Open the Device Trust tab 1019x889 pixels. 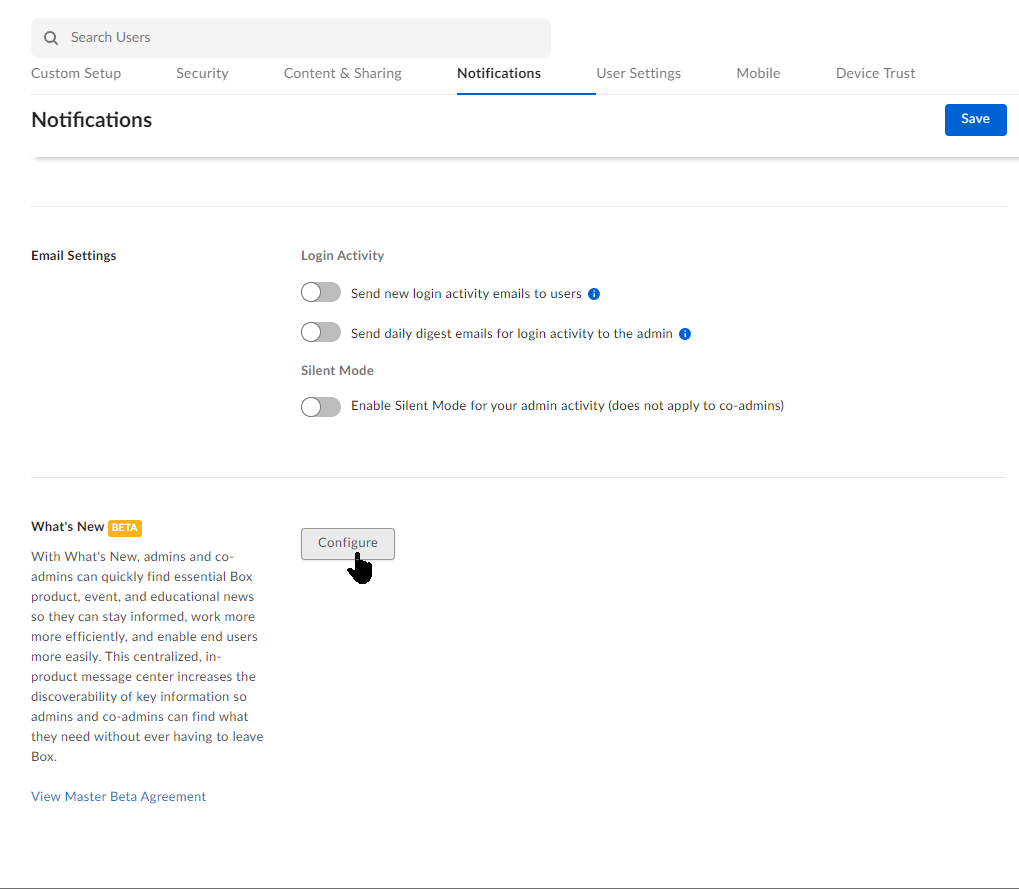(875, 73)
